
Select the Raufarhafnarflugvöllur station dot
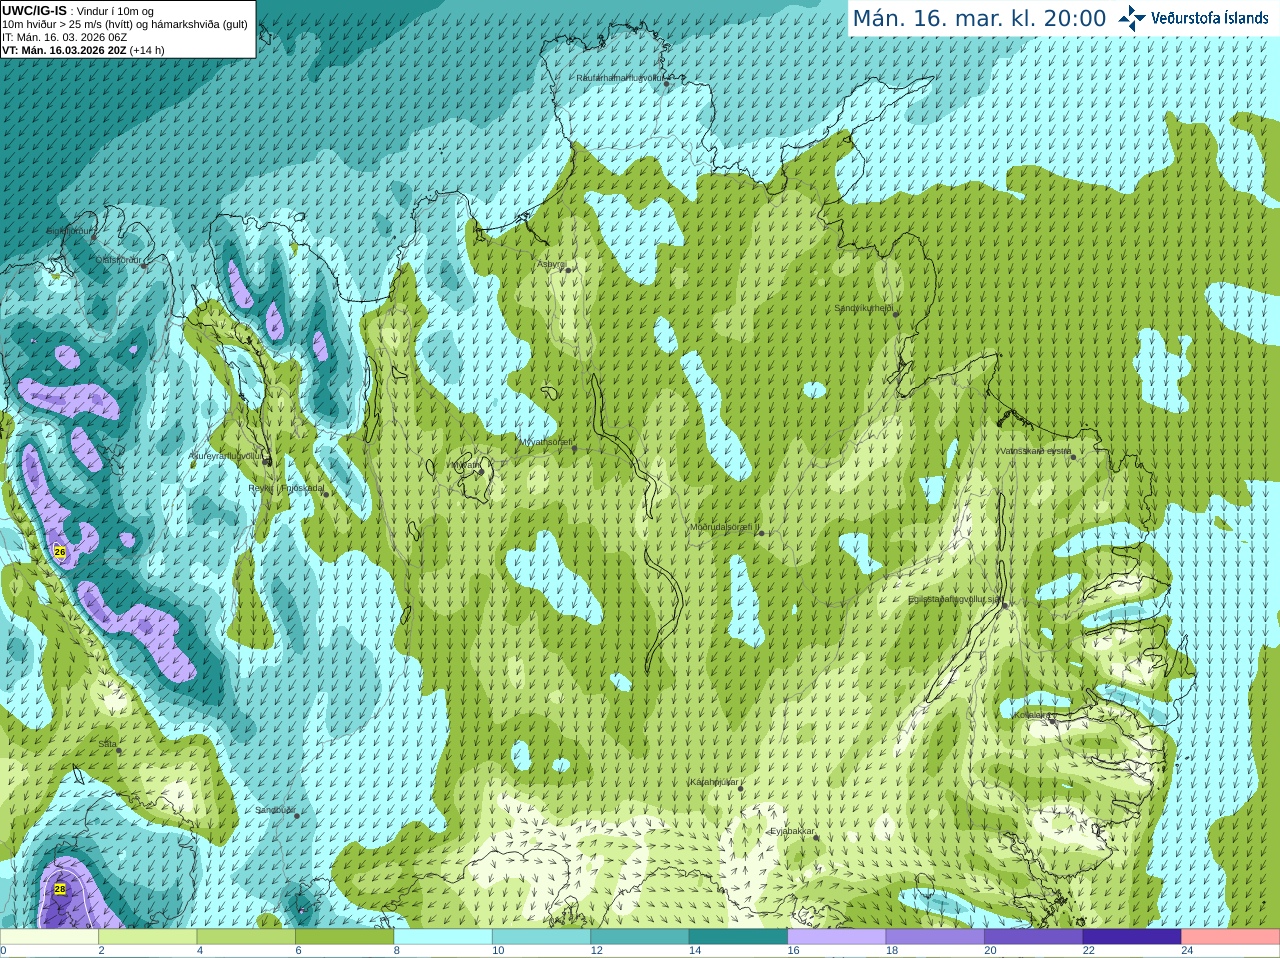[x=667, y=84]
